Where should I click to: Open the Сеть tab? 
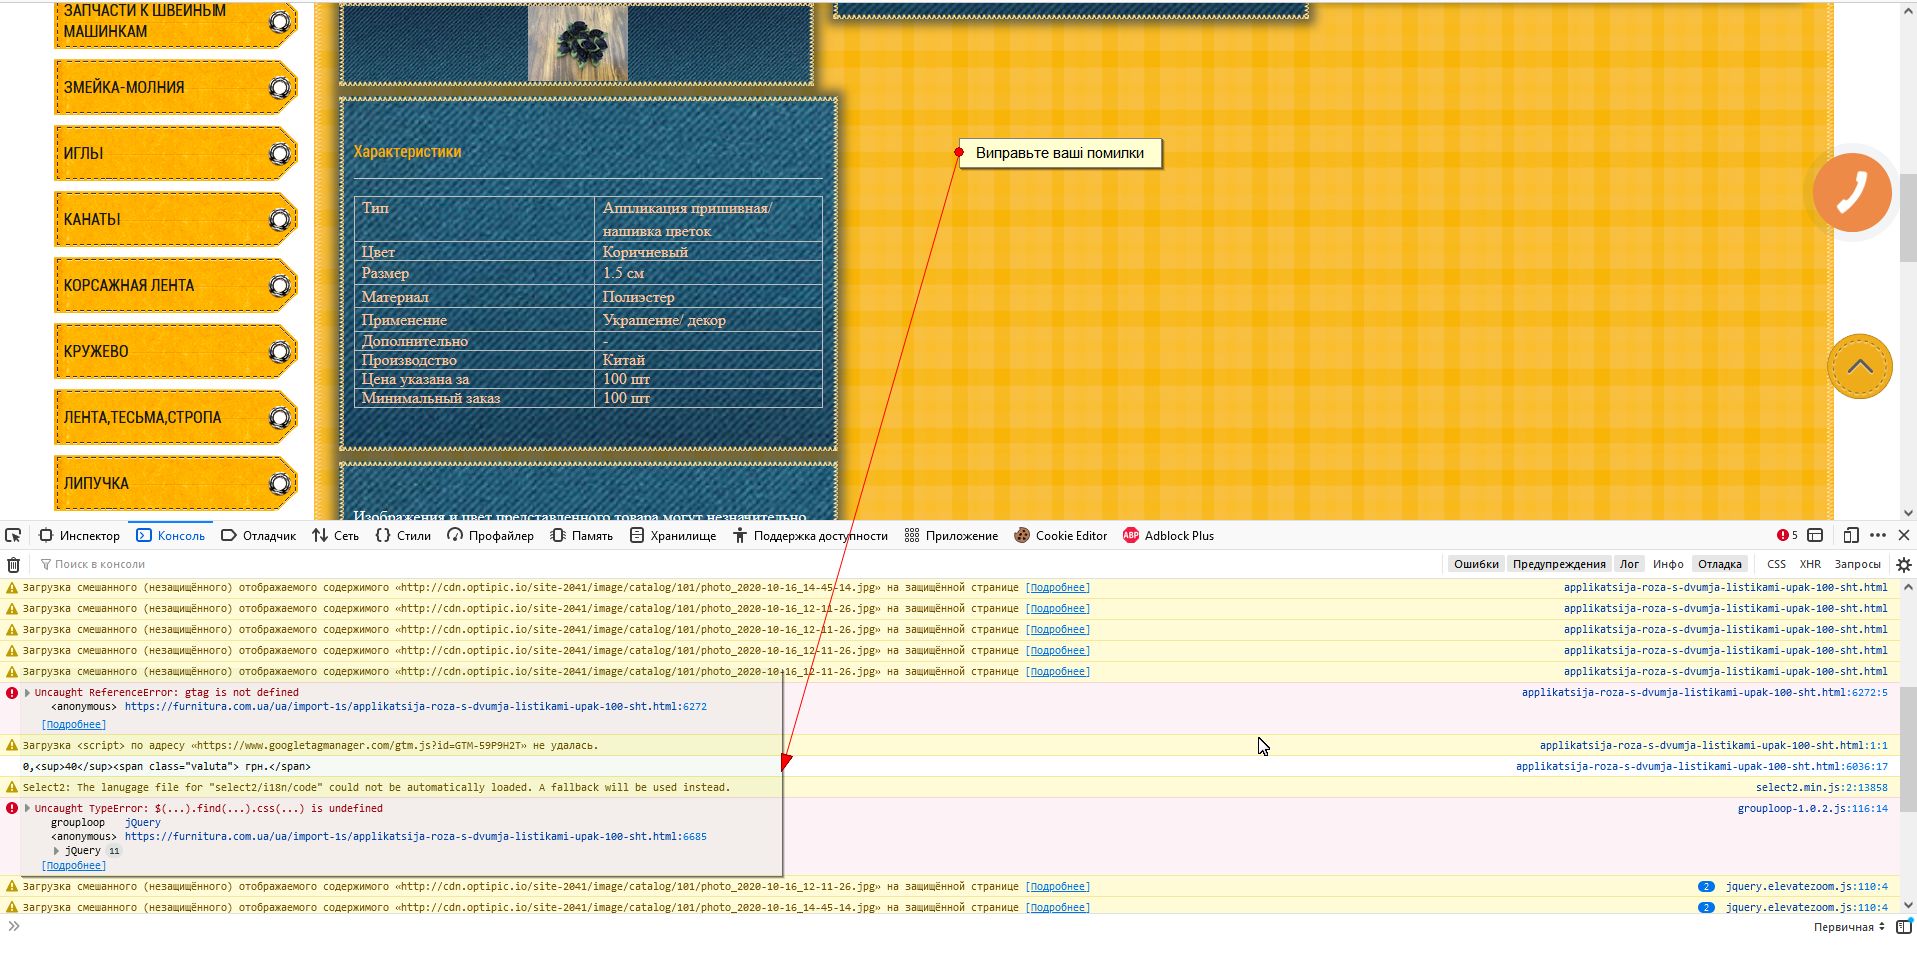336,535
